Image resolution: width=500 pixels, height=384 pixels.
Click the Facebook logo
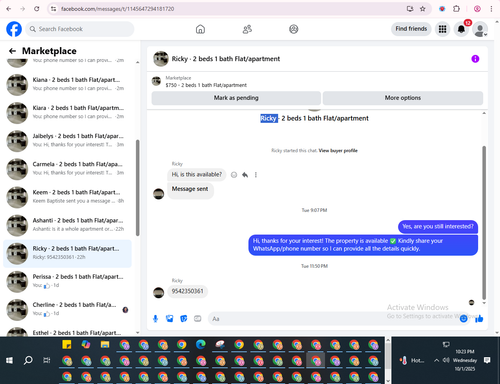tap(14, 29)
